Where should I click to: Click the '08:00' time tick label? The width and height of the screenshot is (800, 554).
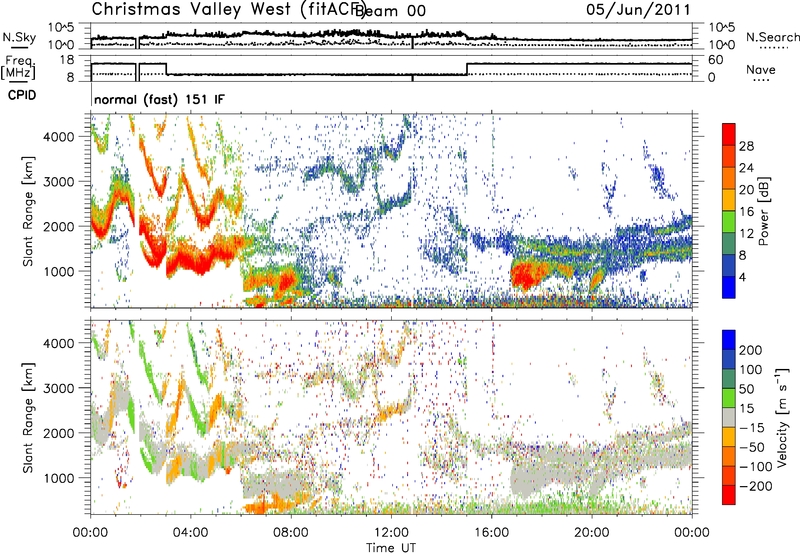point(291,533)
